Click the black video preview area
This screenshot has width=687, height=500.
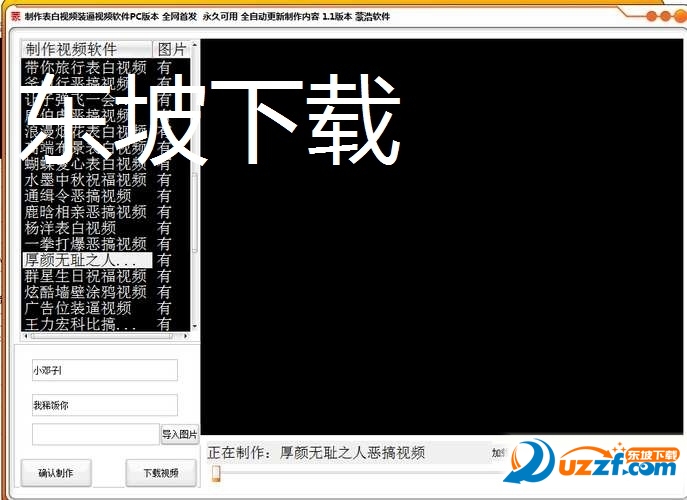(x=442, y=237)
